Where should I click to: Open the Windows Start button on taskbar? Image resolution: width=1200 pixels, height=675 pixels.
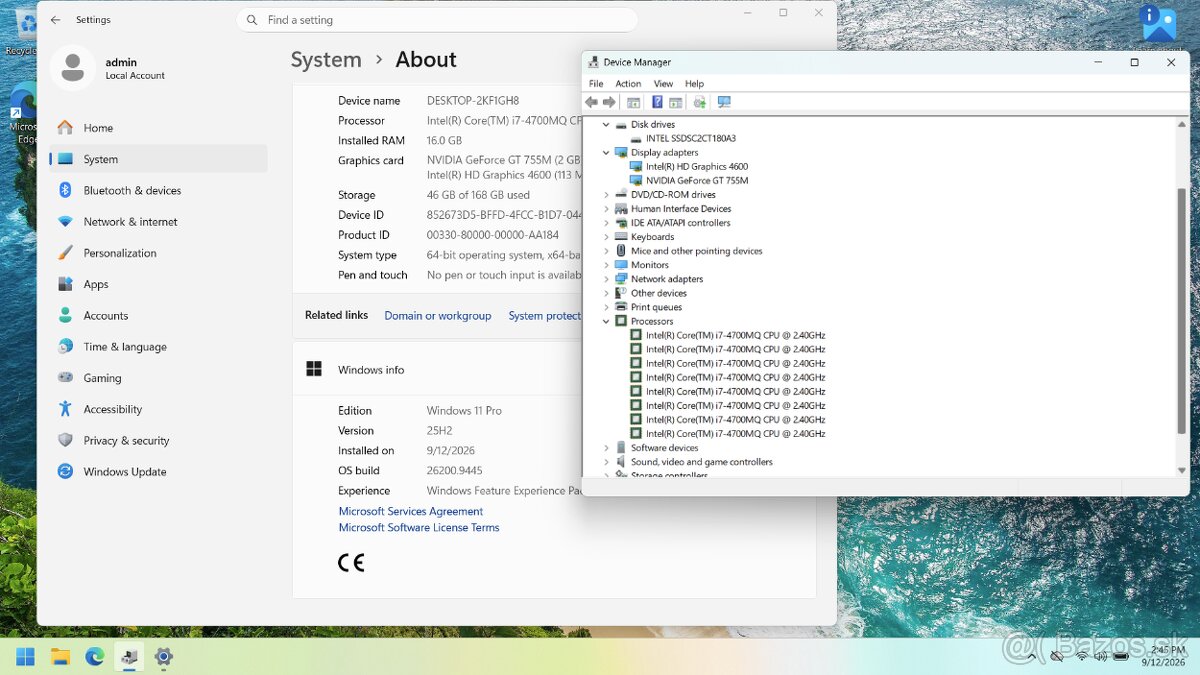pos(25,657)
